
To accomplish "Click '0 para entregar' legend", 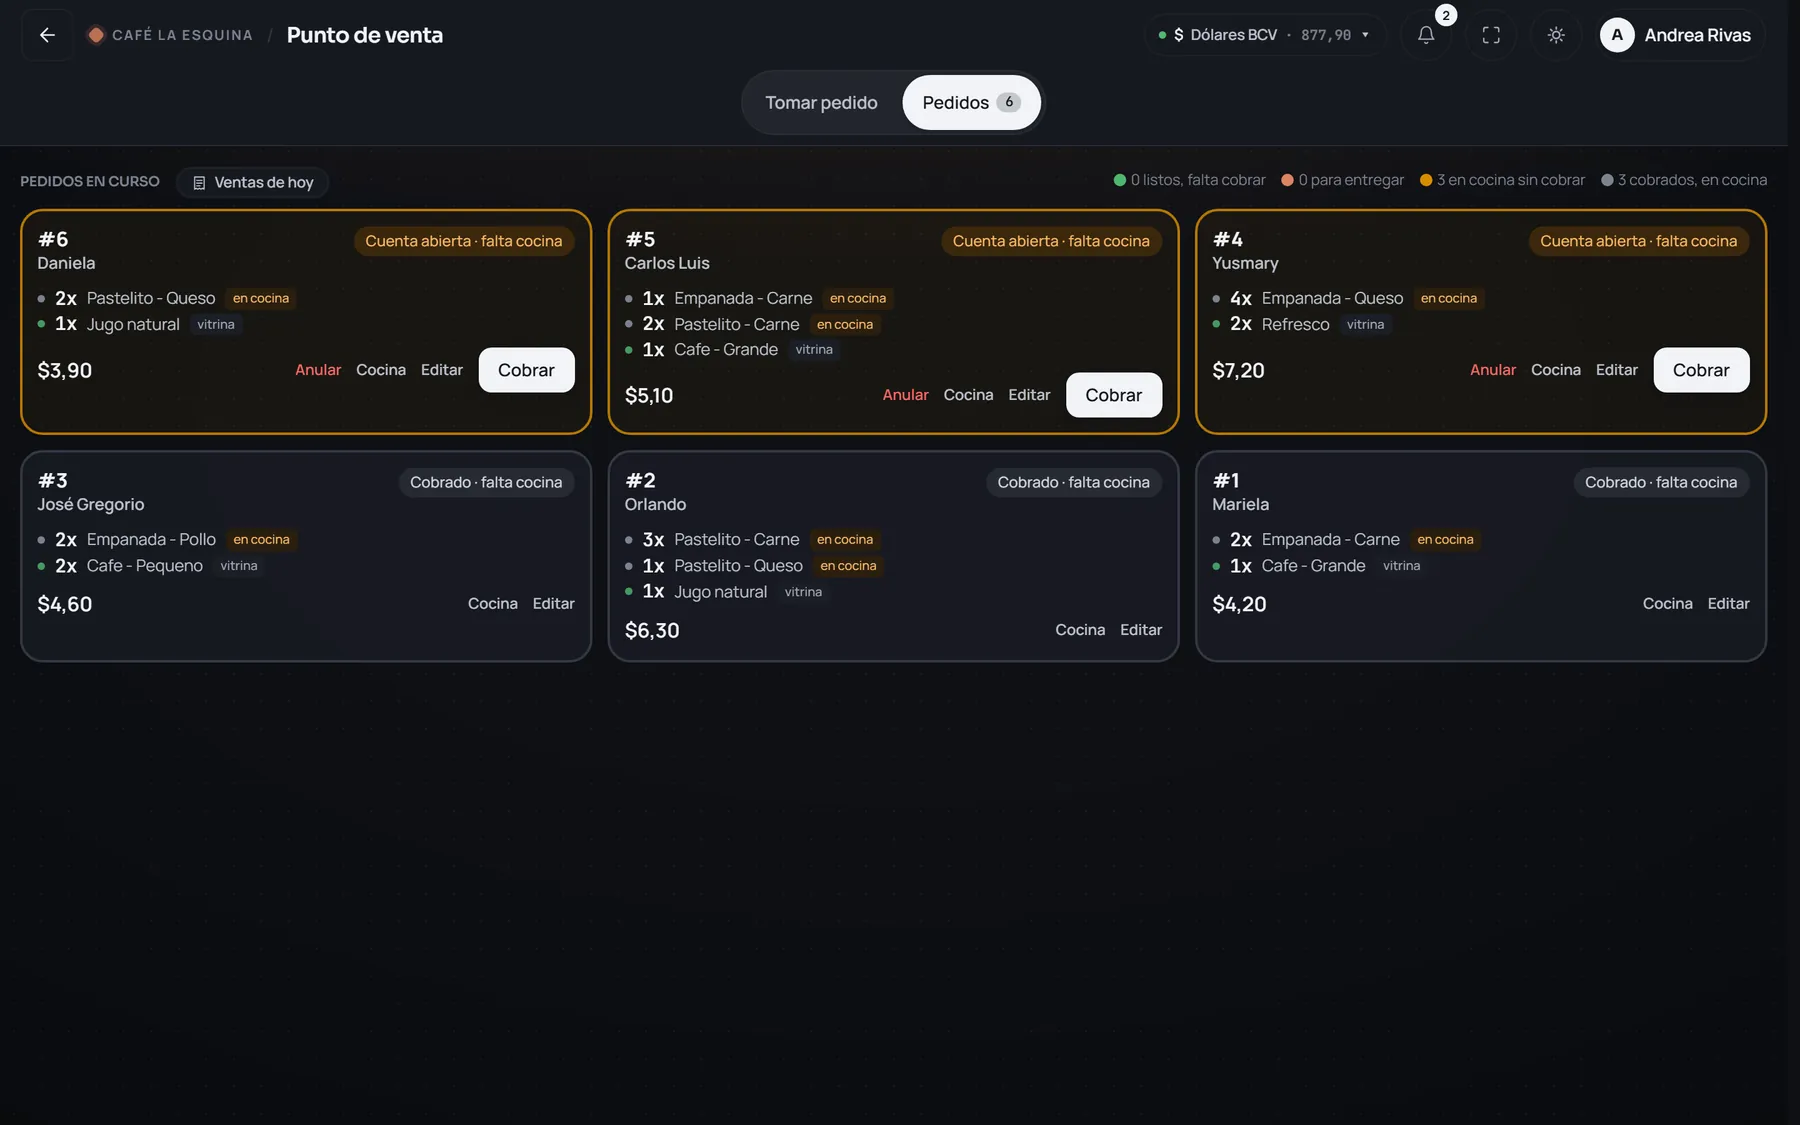I will (1342, 180).
